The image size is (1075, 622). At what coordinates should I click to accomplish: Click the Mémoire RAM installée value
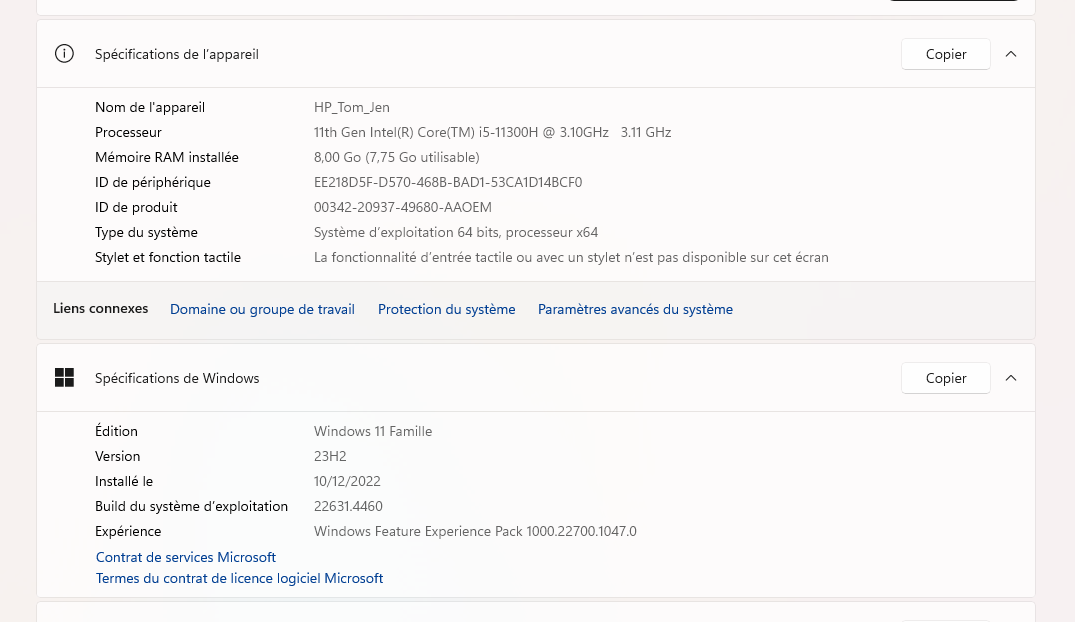pos(396,157)
